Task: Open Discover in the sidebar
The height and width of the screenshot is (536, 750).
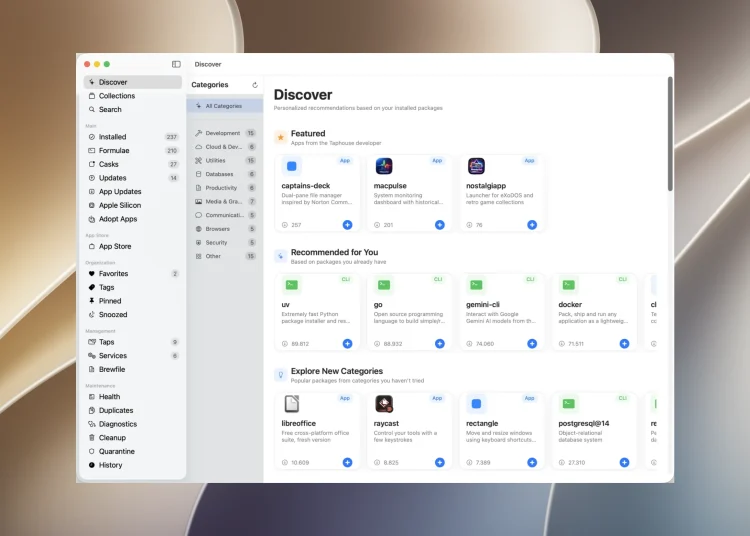Action: point(132,82)
